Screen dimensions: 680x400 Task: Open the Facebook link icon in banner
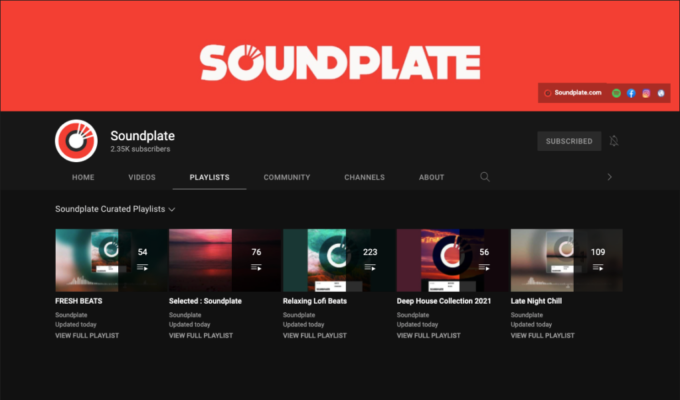631,93
